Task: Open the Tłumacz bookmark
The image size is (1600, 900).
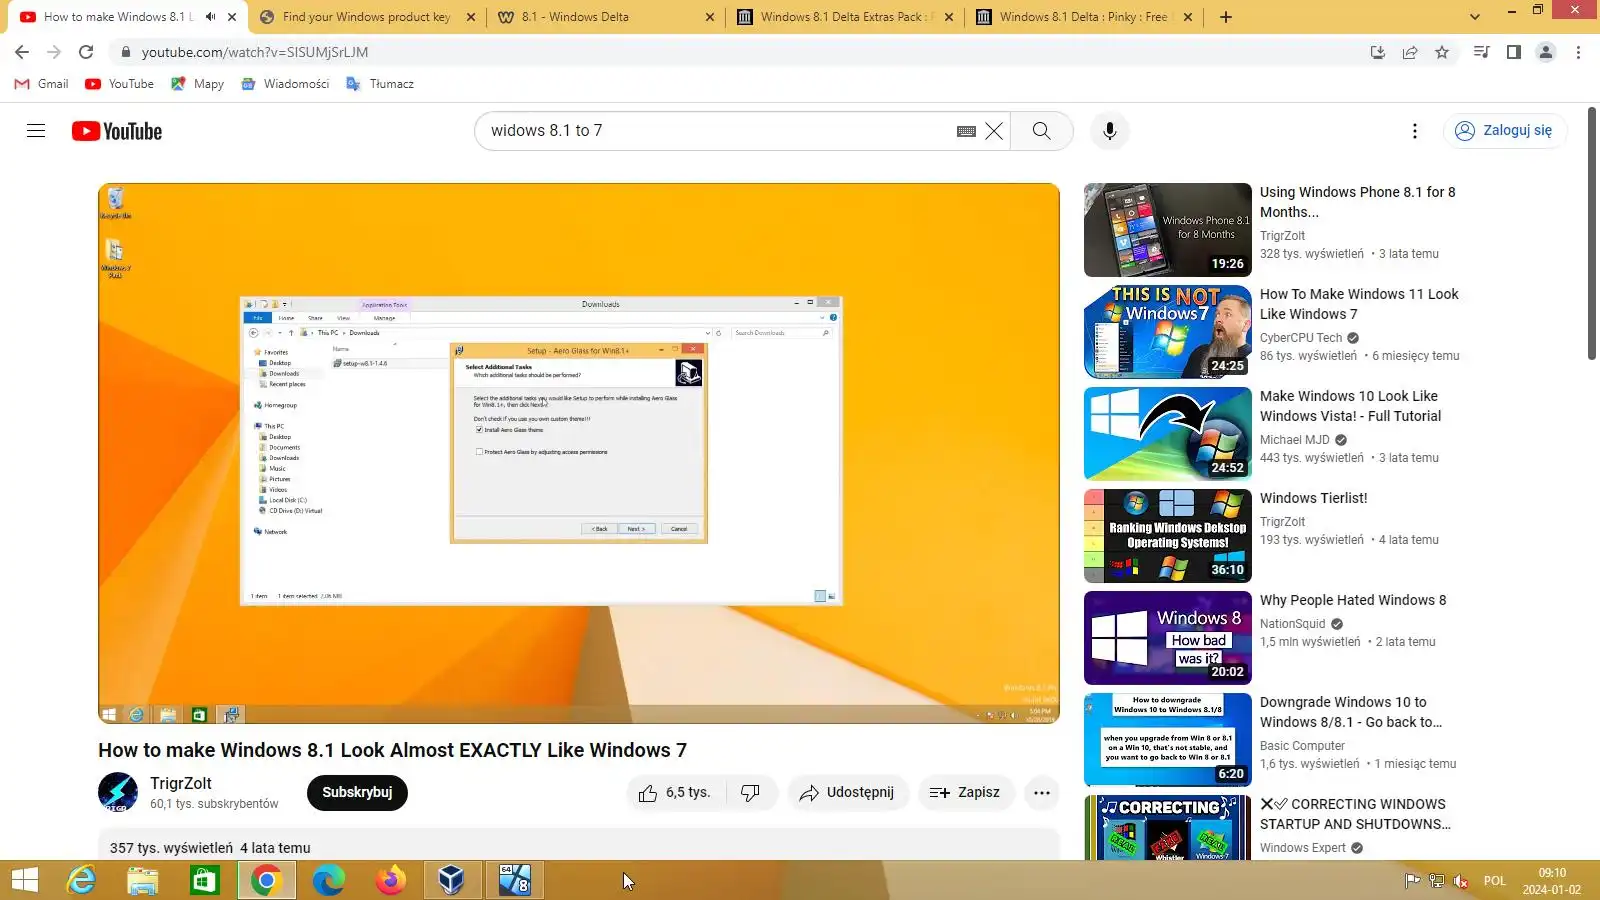Action: pyautogui.click(x=380, y=84)
